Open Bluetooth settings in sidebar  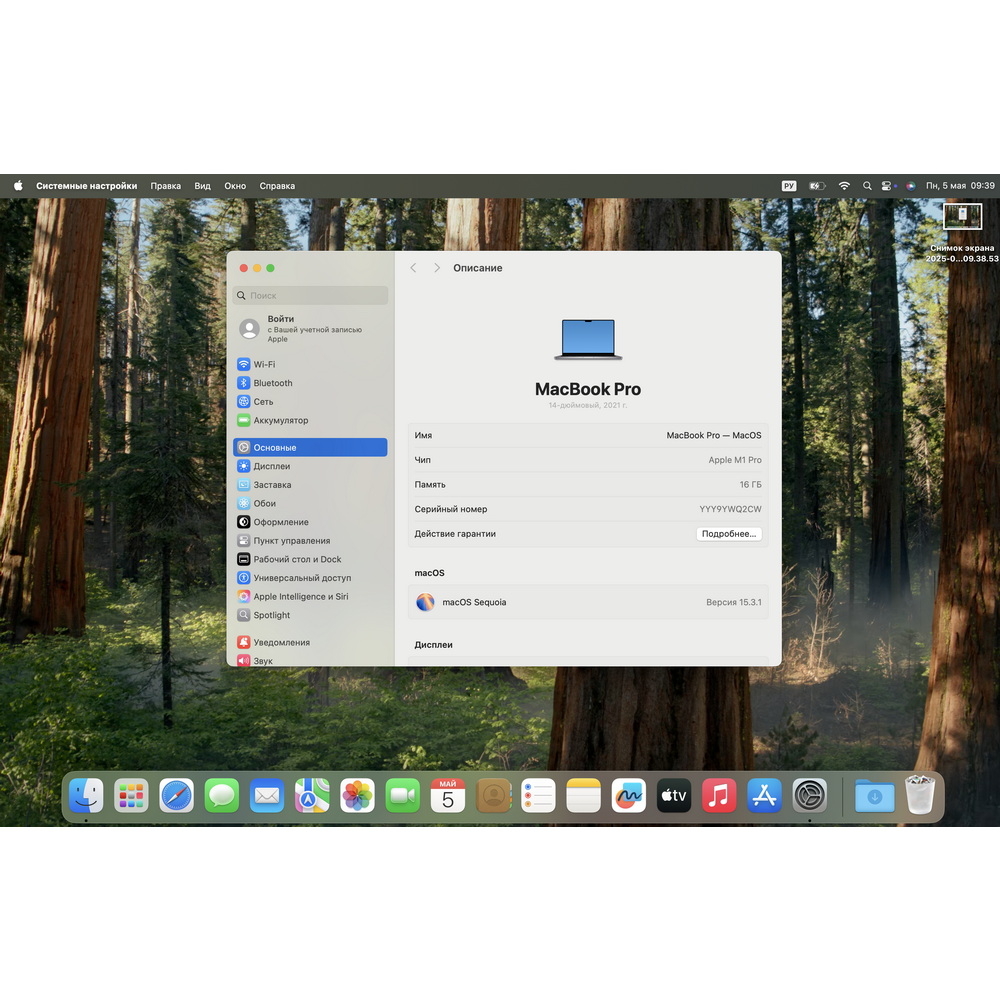pos(311,383)
